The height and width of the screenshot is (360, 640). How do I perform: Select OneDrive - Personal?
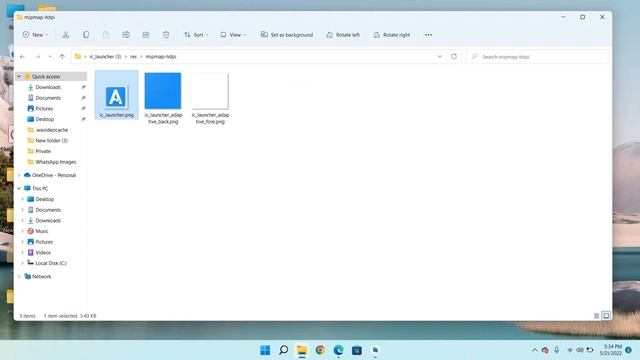point(54,175)
